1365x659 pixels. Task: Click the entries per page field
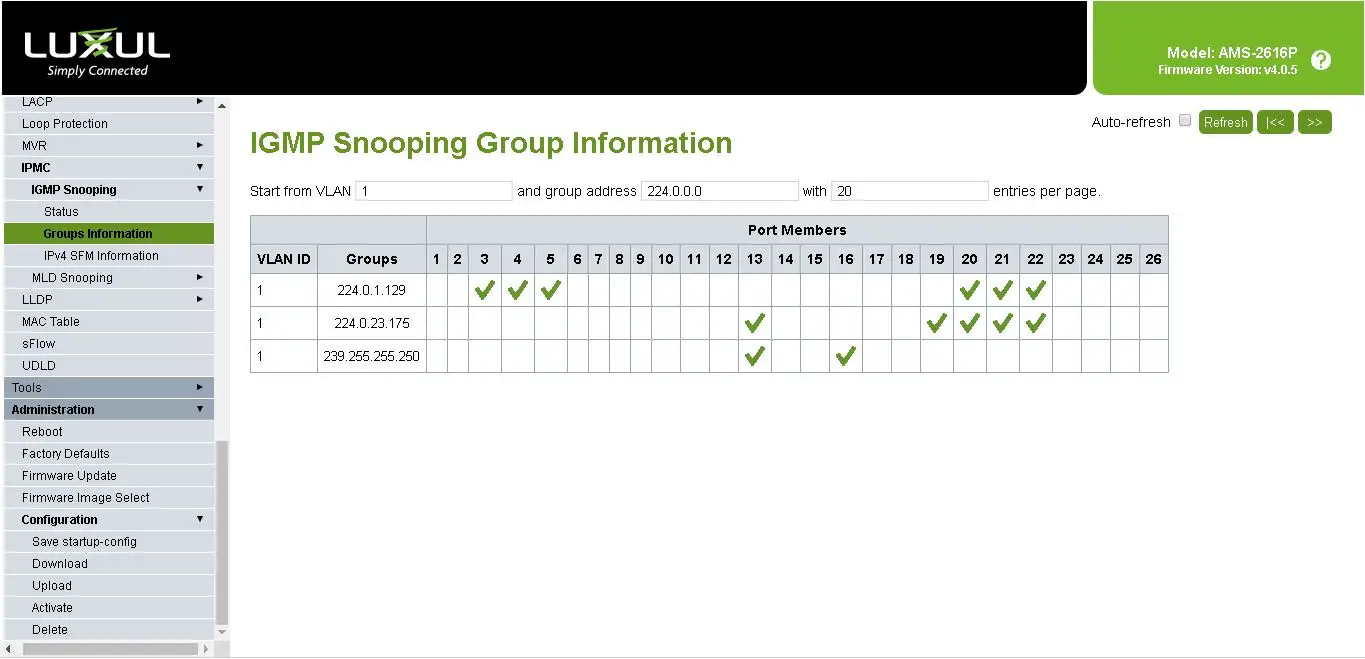pyautogui.click(x=910, y=191)
